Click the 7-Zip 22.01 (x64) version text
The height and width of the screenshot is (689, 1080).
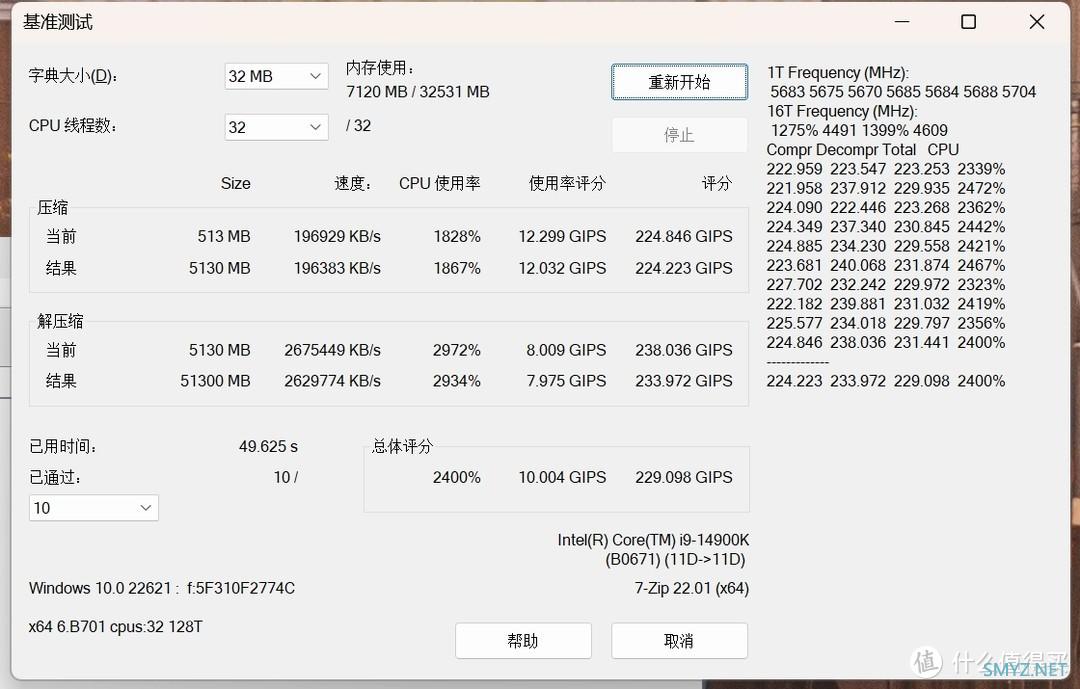[x=692, y=588]
